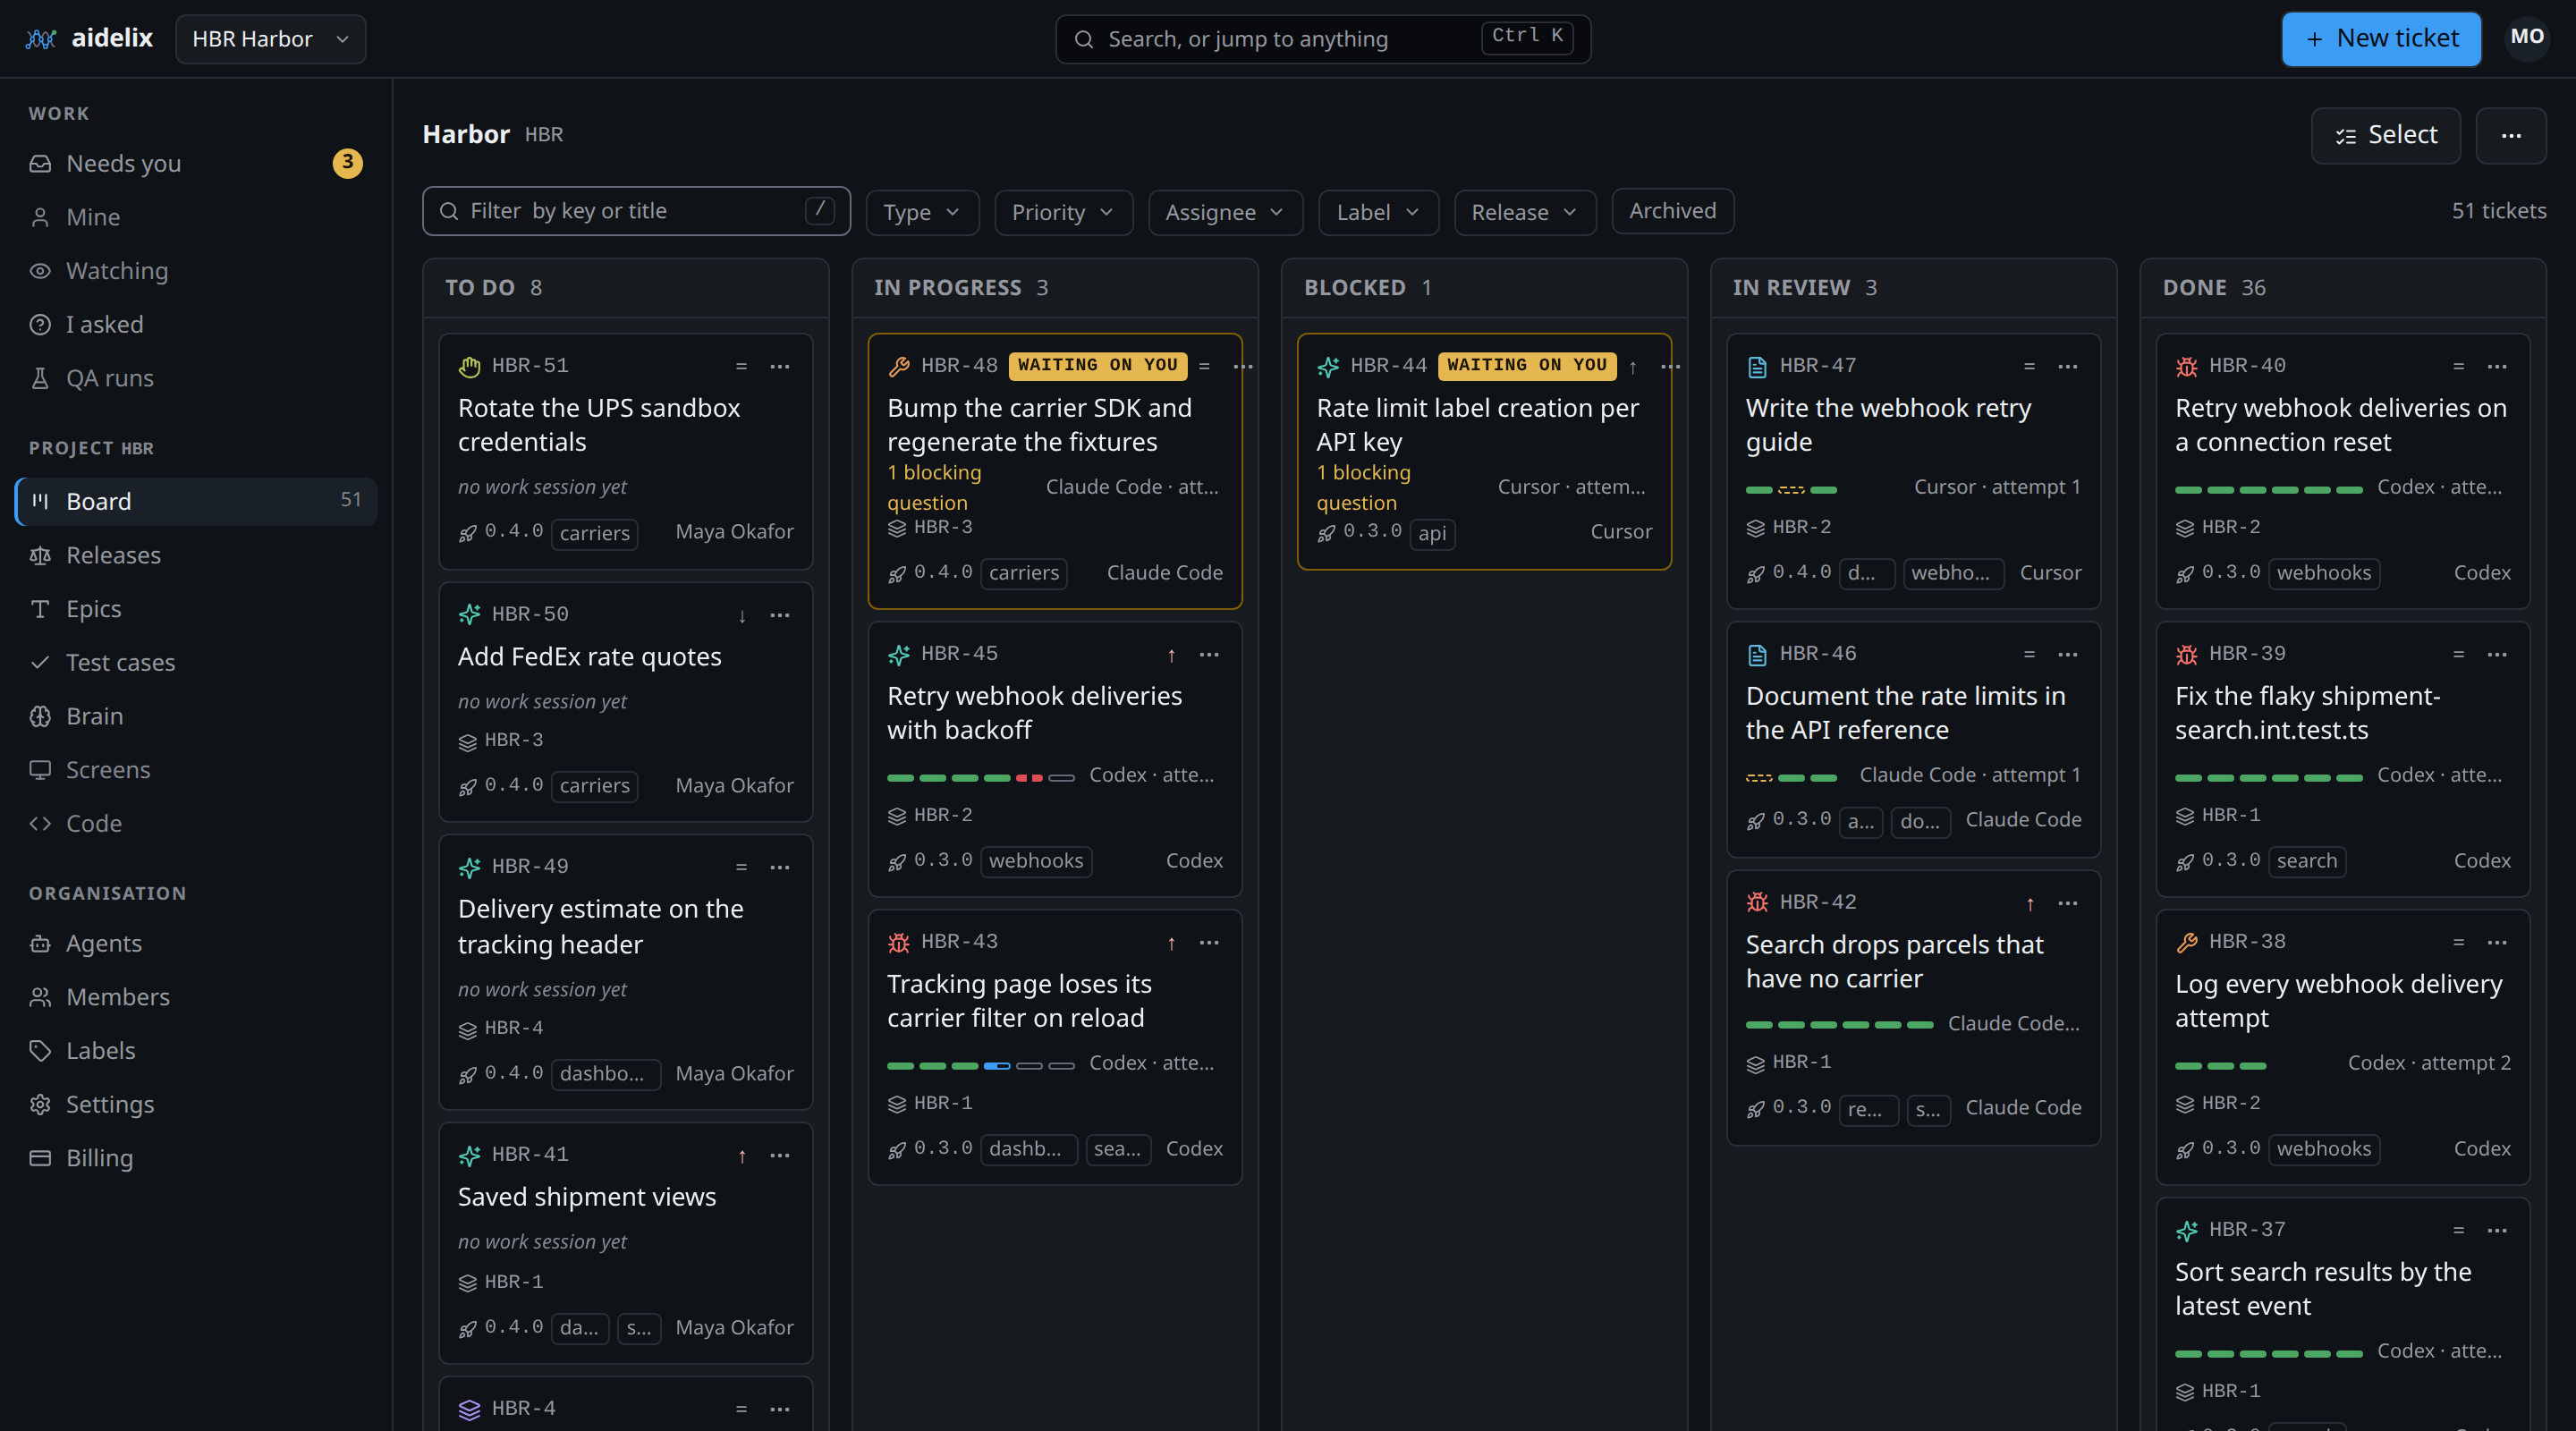
Task: Click the QA runs flask icon
Action: coord(40,378)
